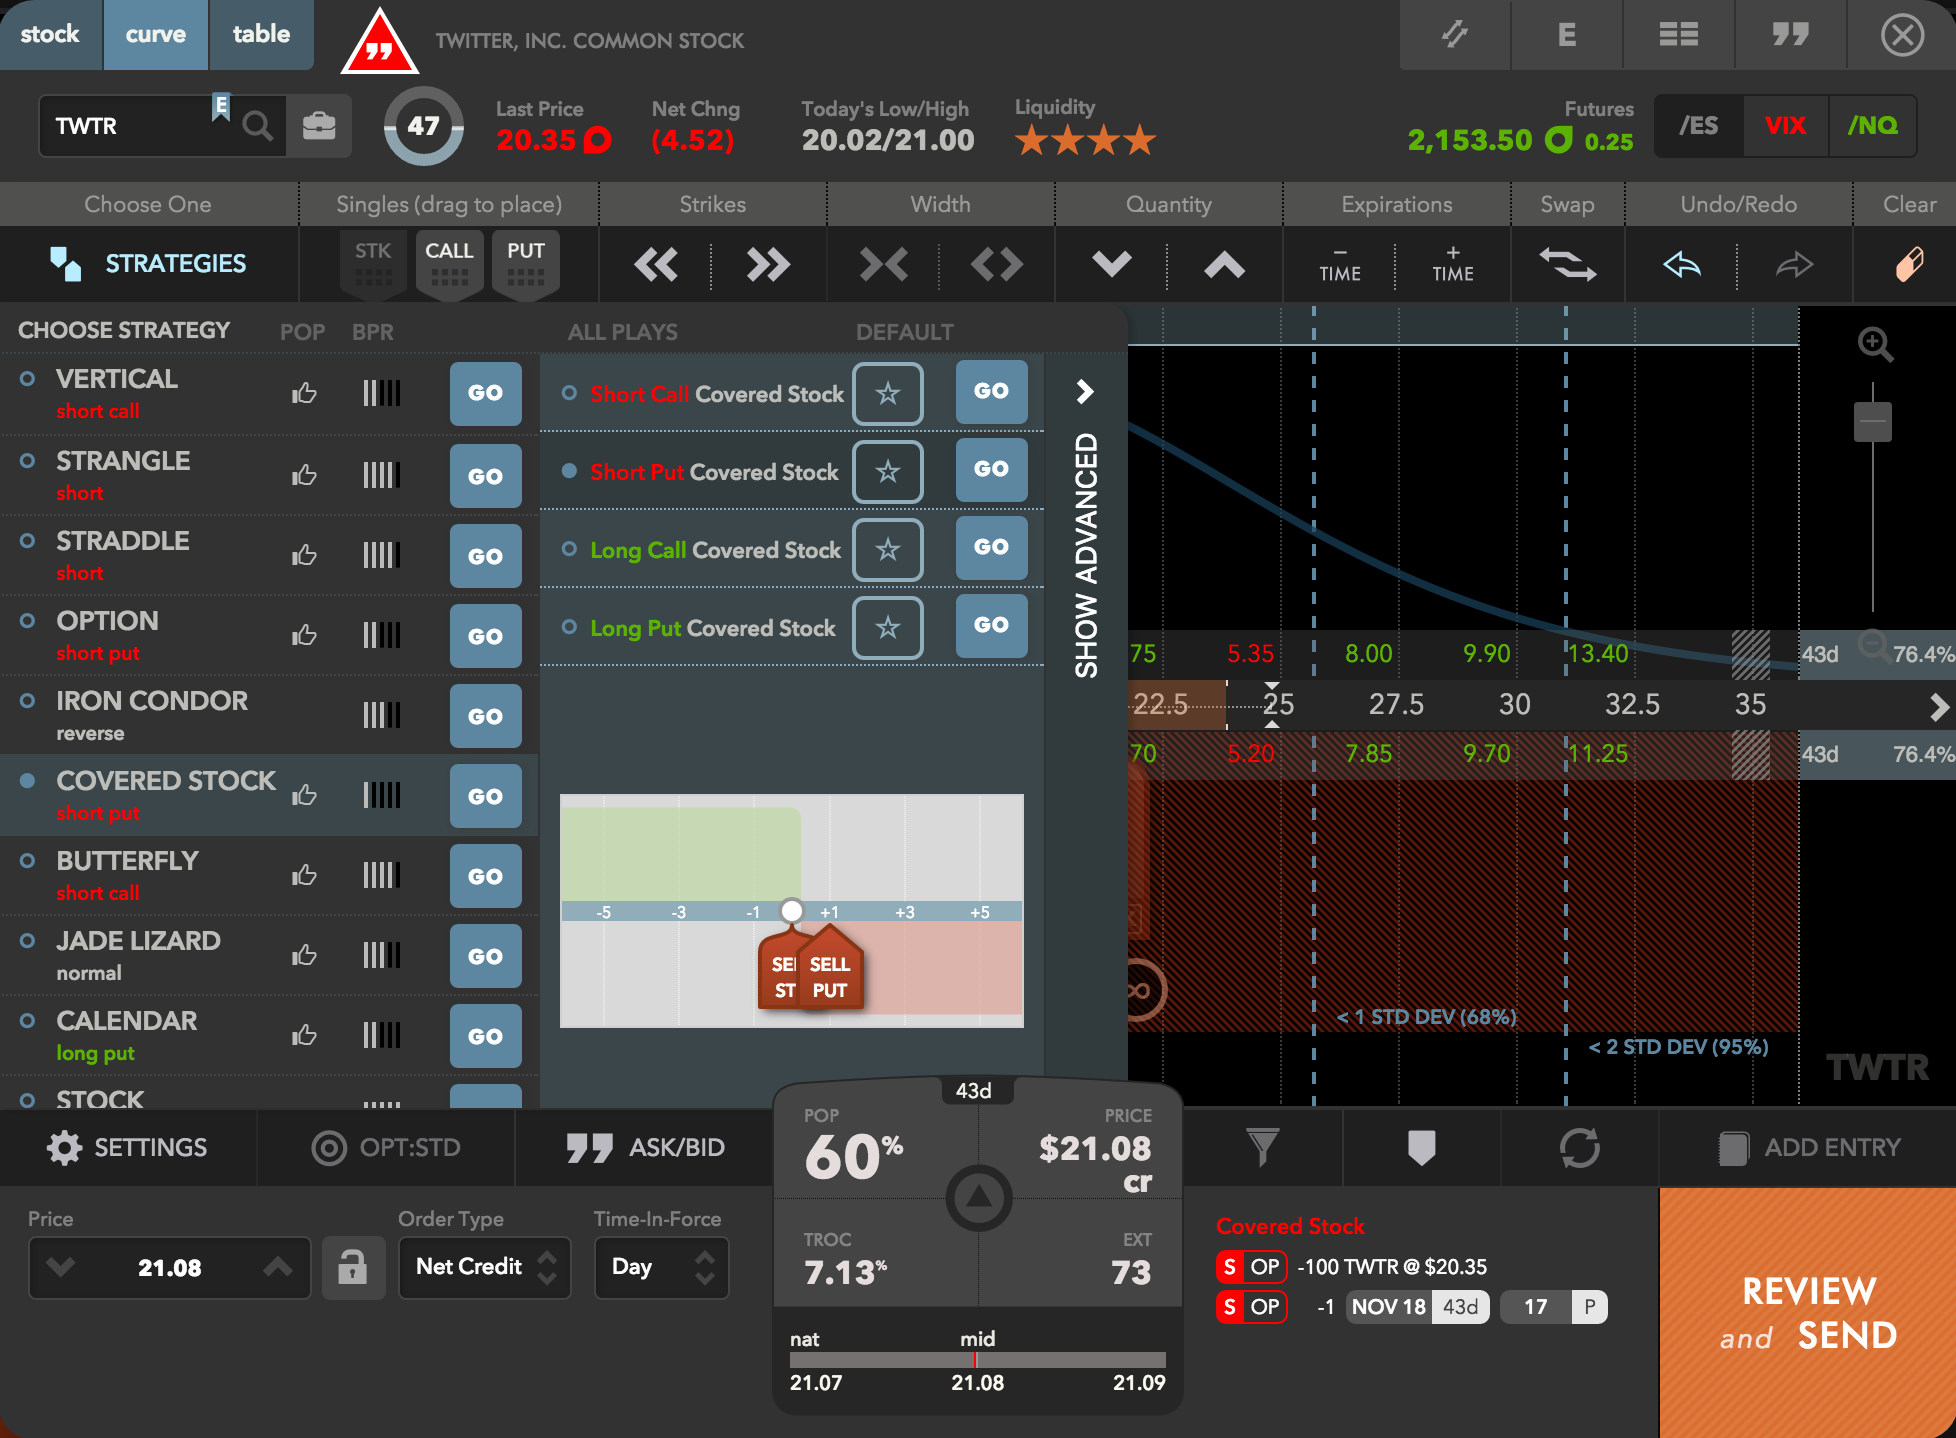Favorite the Short Put Covered Stock play

coord(887,472)
